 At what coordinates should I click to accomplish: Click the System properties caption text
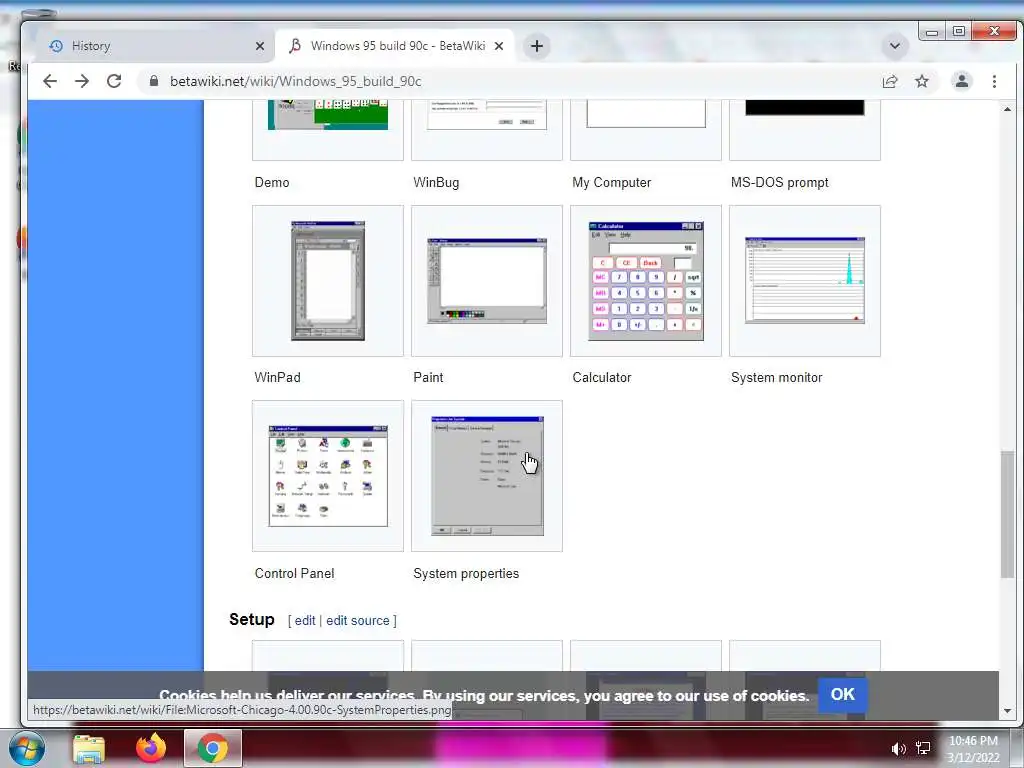(x=466, y=573)
